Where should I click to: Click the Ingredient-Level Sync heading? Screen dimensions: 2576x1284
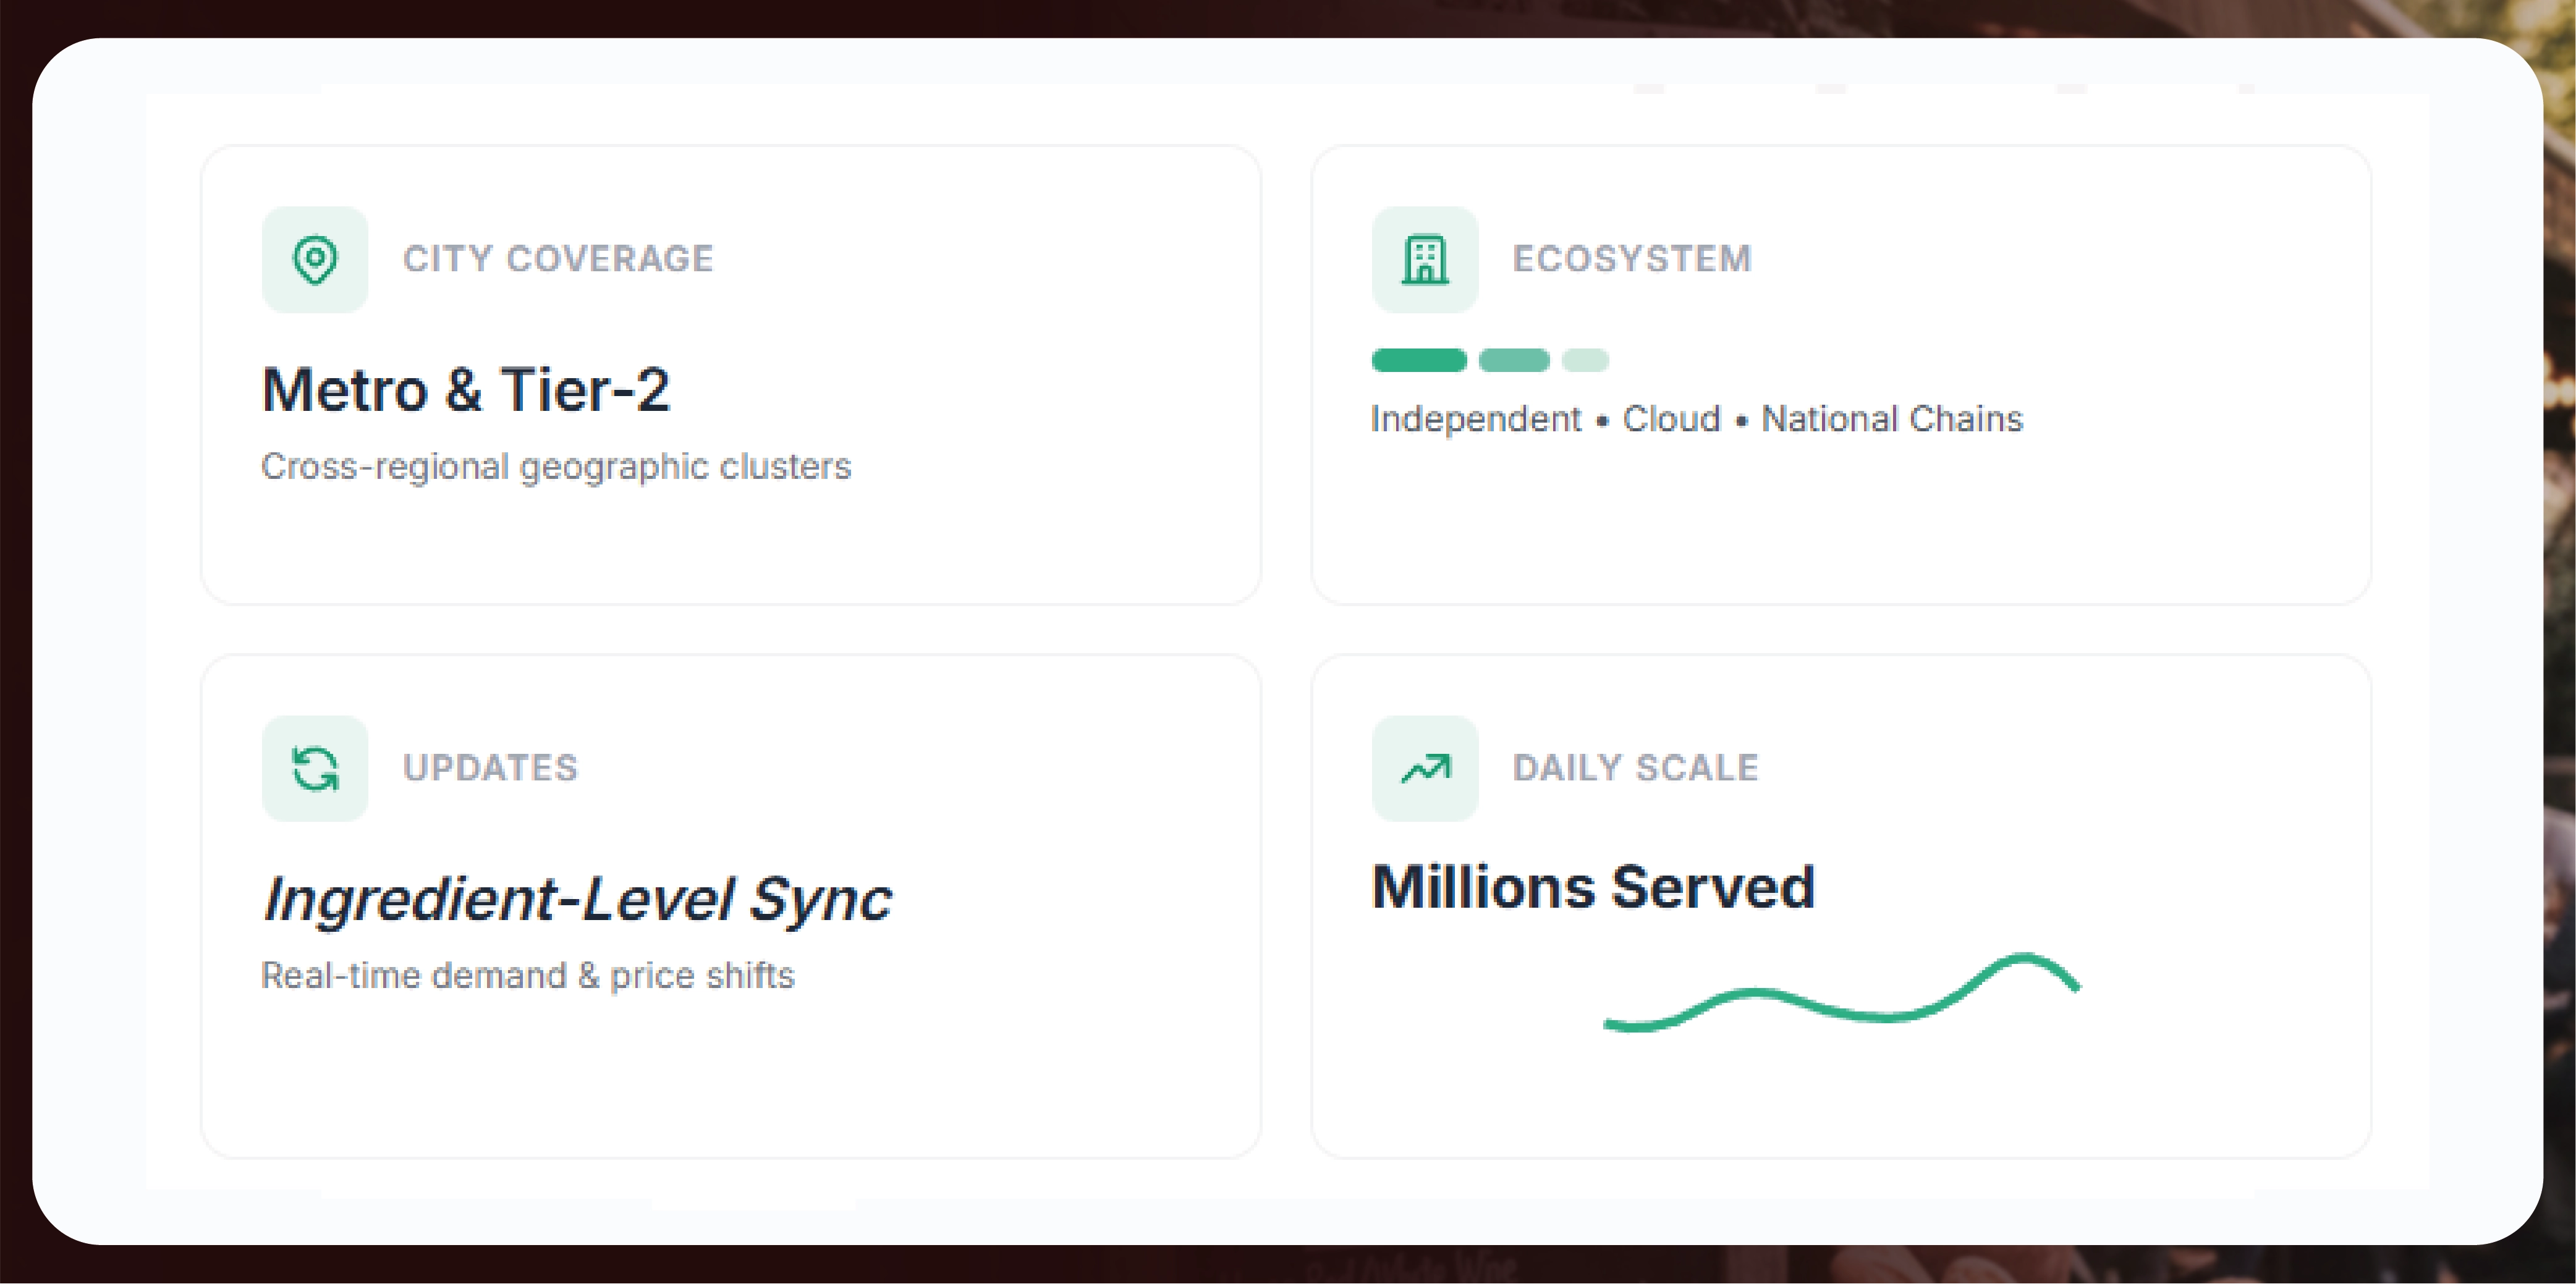[x=577, y=898]
